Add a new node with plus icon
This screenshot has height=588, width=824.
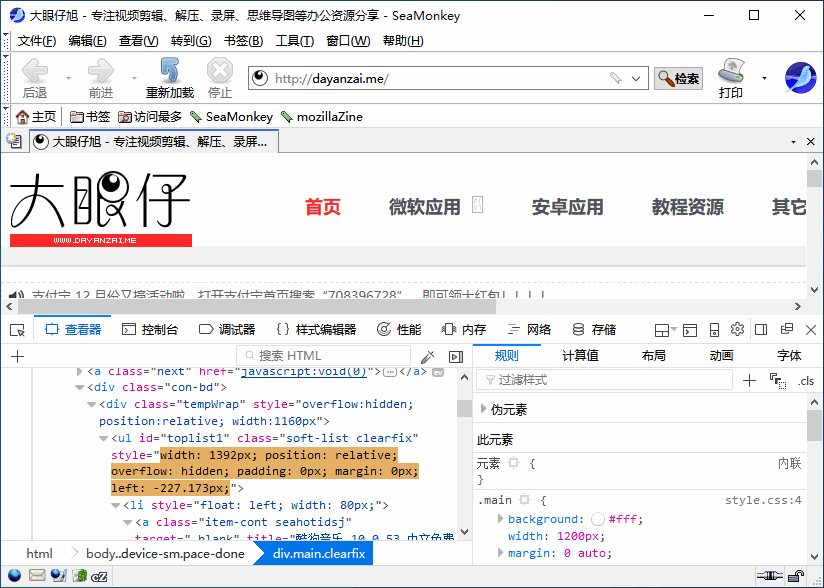[17, 356]
